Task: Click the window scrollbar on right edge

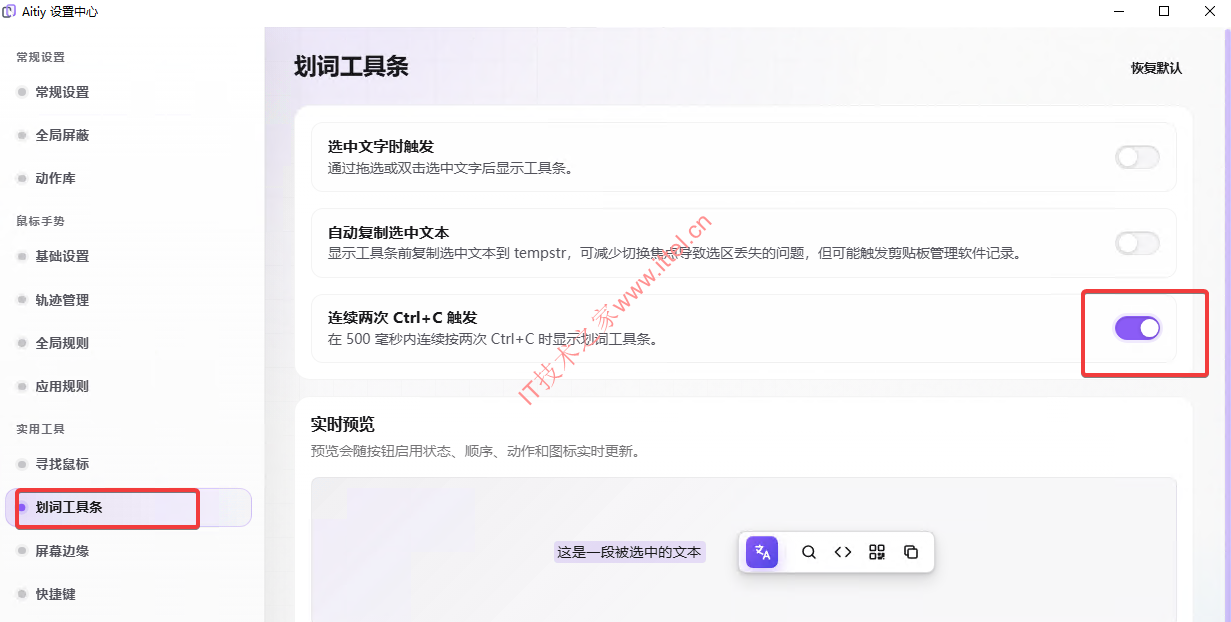Action: pos(1228,324)
